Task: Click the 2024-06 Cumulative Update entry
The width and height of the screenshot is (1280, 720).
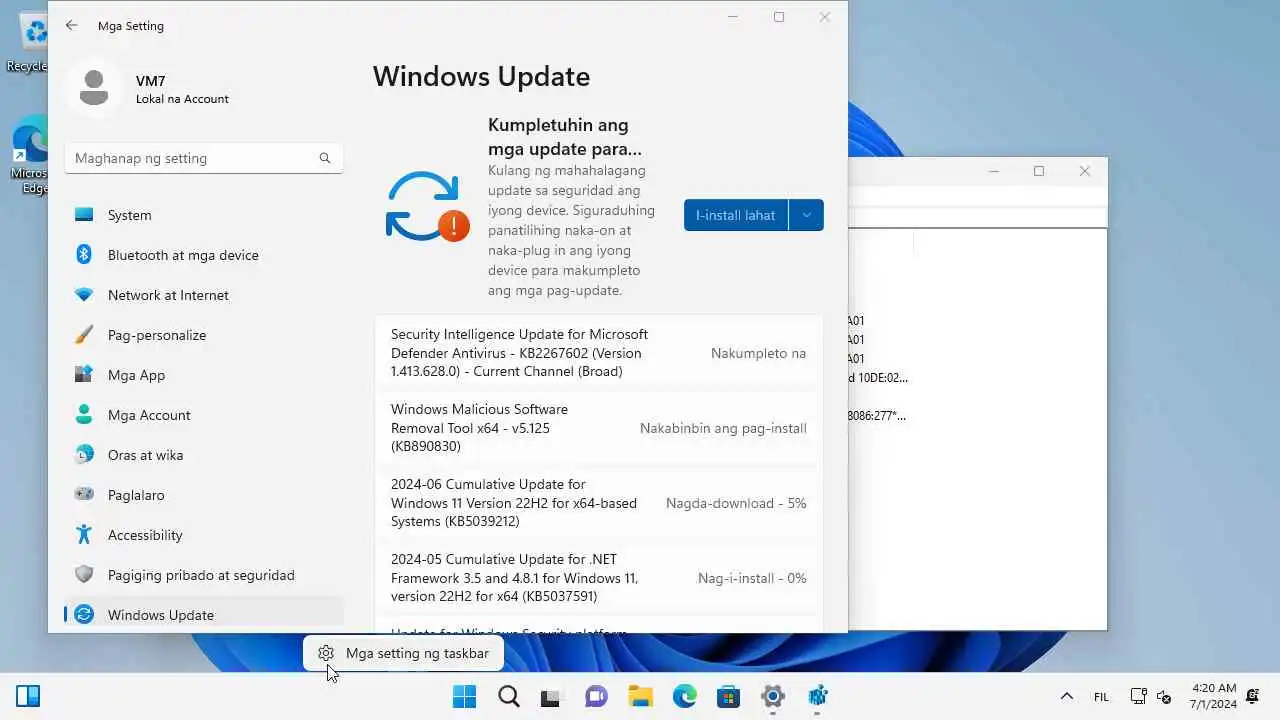Action: 599,503
